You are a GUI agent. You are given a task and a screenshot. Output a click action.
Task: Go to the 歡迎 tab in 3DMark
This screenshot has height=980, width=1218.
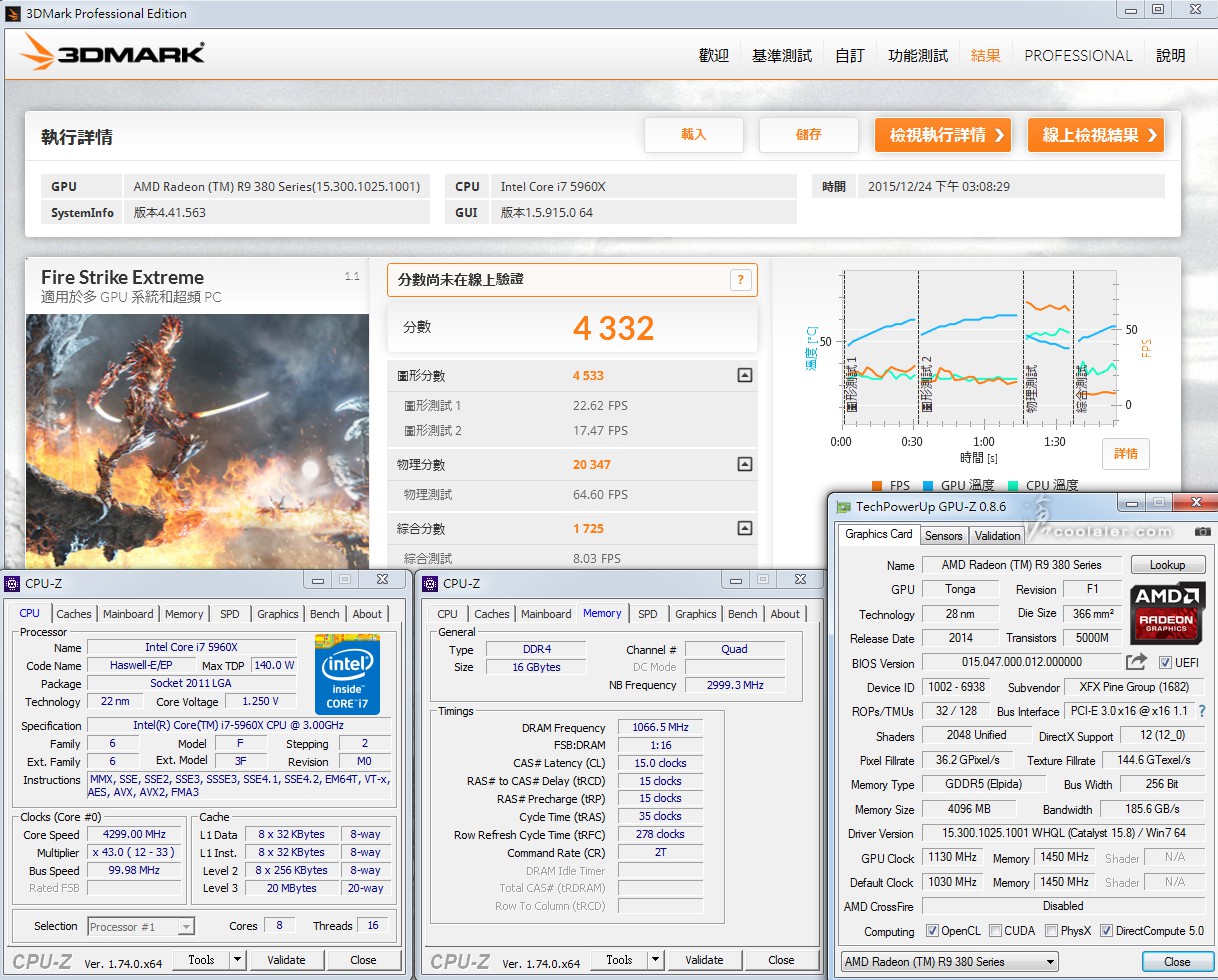point(714,56)
